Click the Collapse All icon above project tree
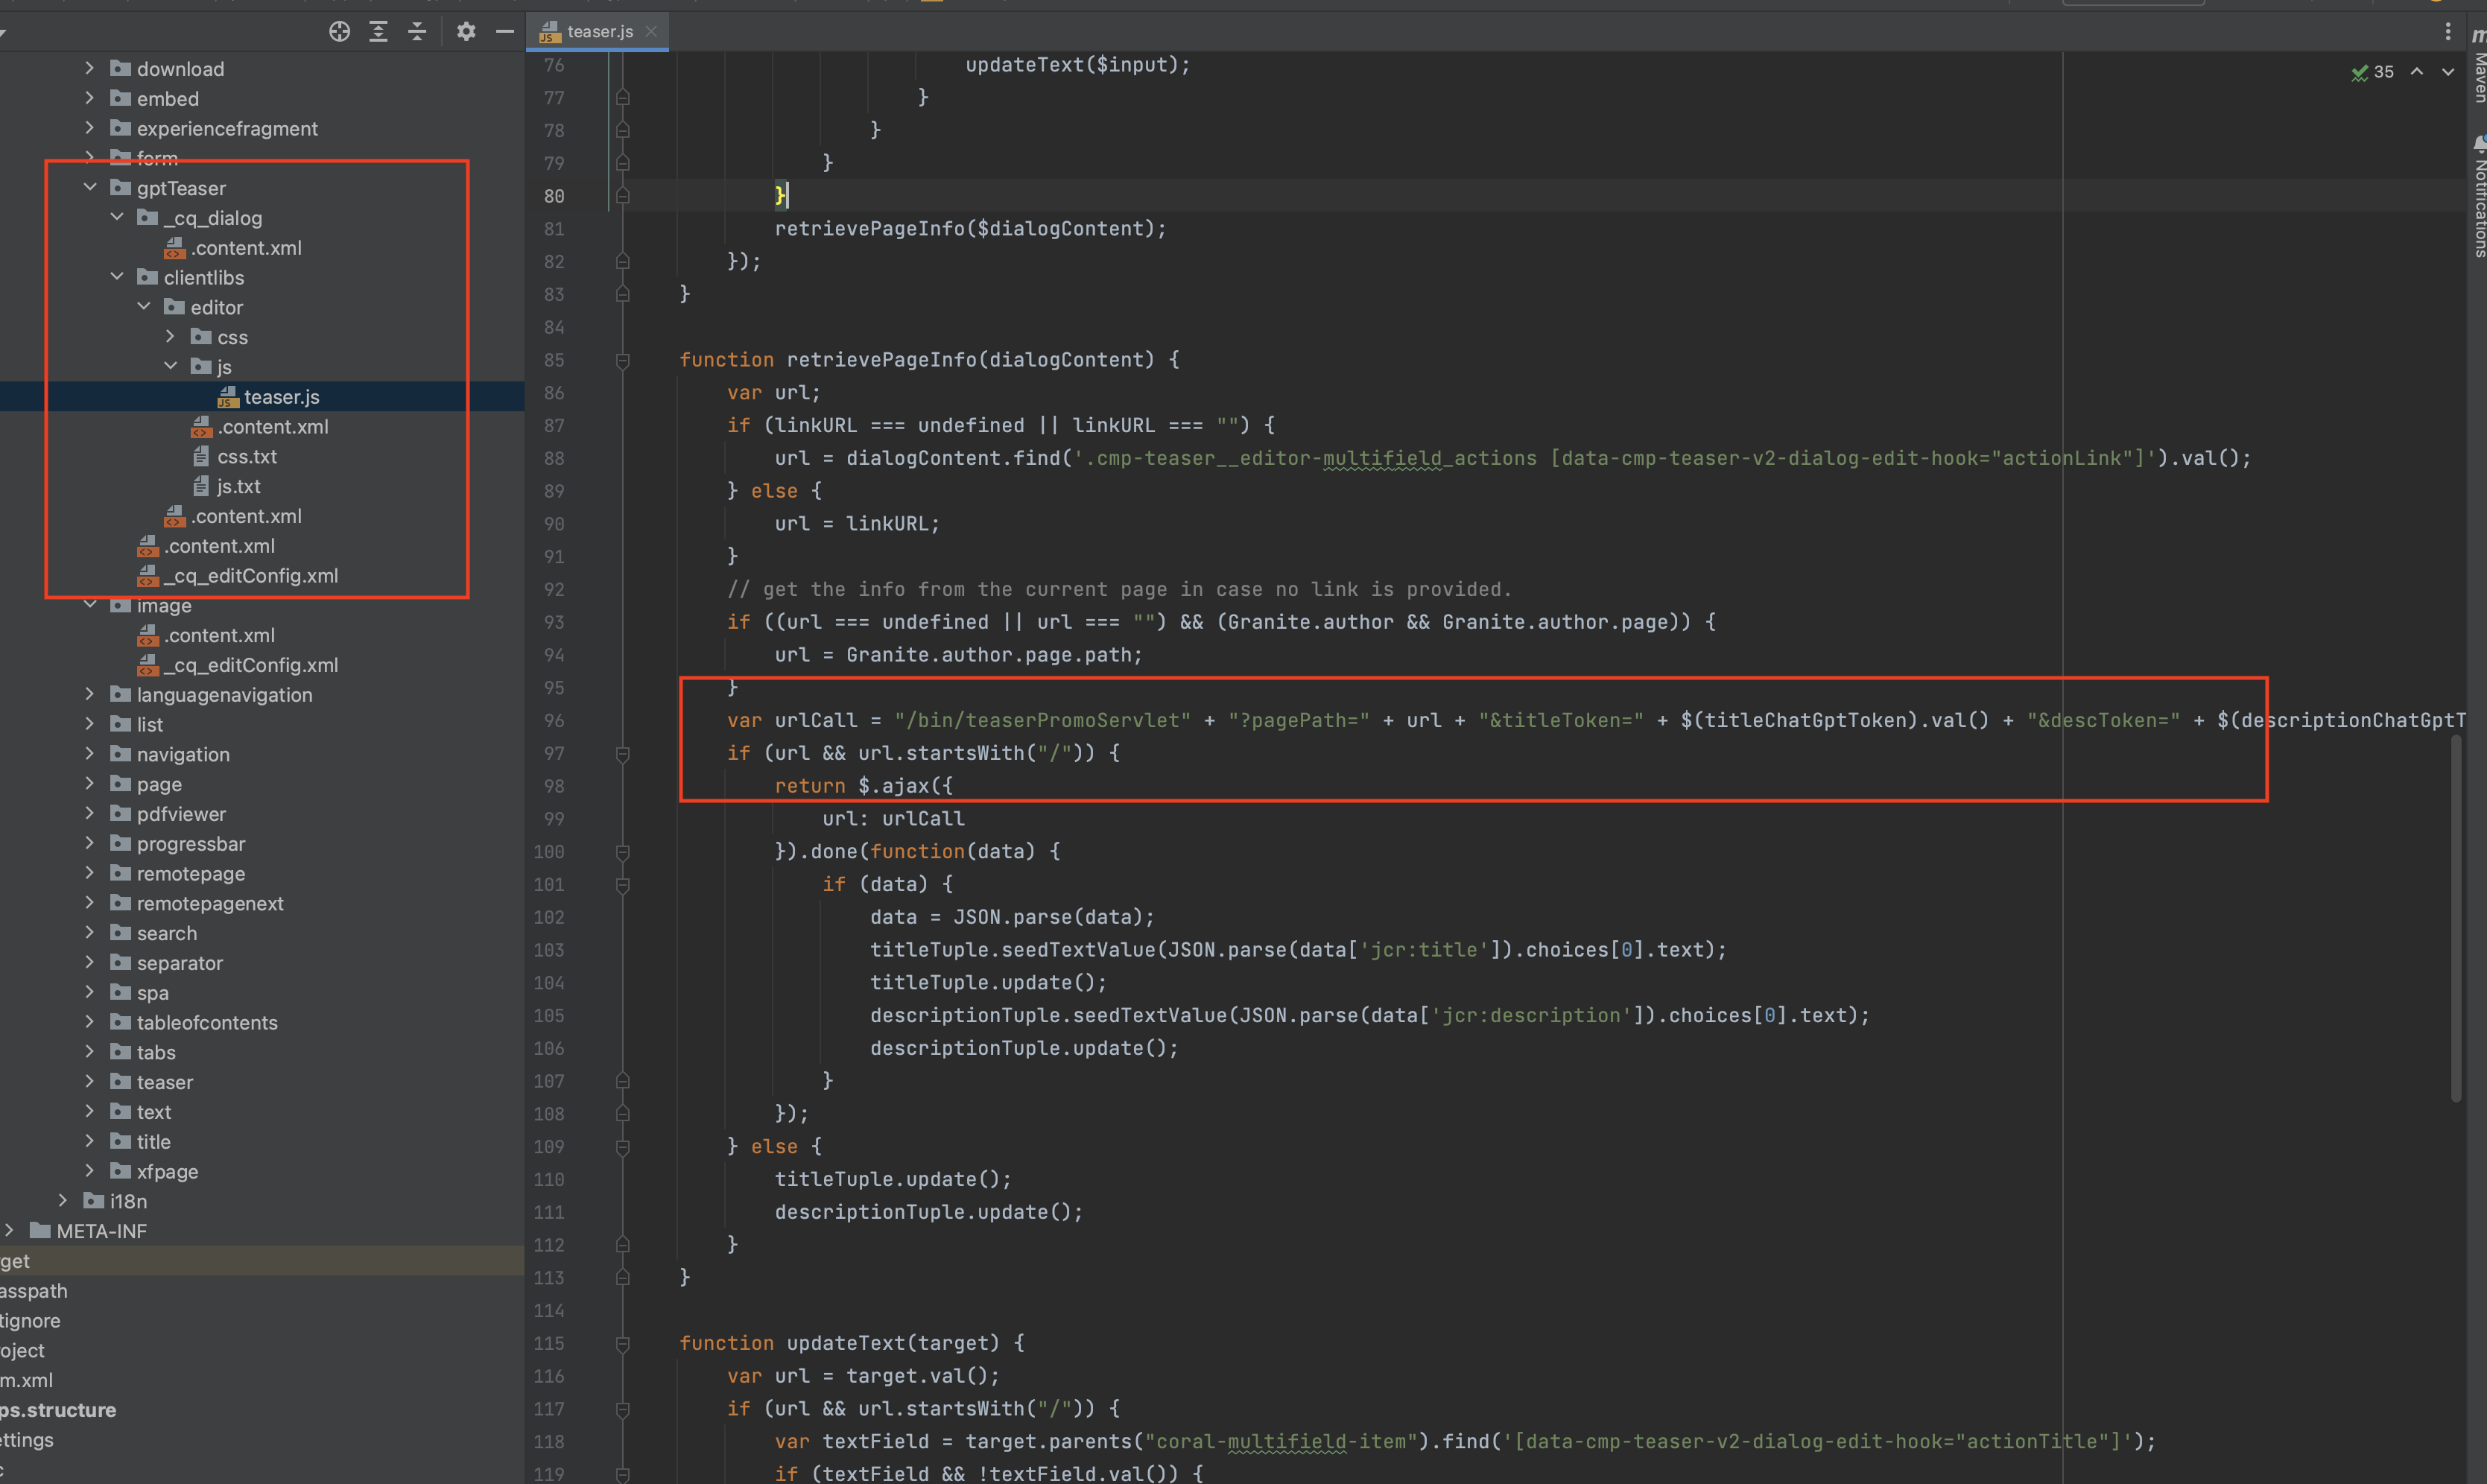Image resolution: width=2487 pixels, height=1484 pixels. [417, 31]
